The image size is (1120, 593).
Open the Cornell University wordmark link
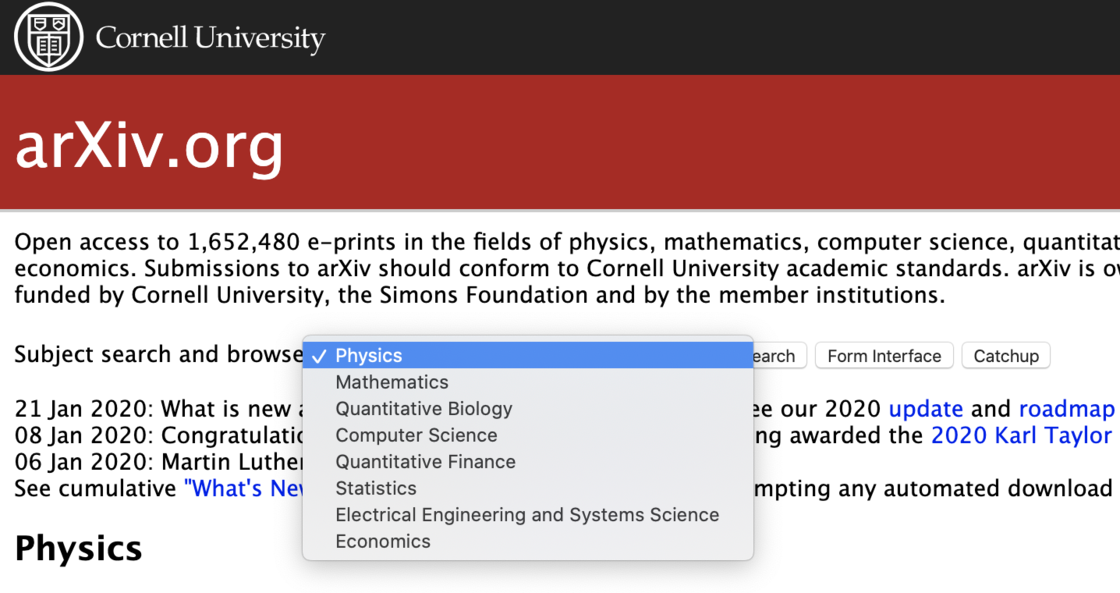pyautogui.click(x=210, y=38)
